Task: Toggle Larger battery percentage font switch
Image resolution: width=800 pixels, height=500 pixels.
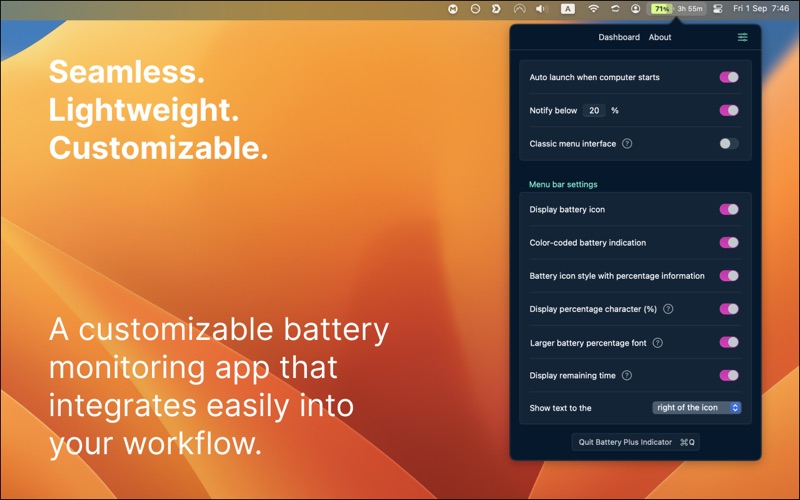Action: click(x=729, y=342)
